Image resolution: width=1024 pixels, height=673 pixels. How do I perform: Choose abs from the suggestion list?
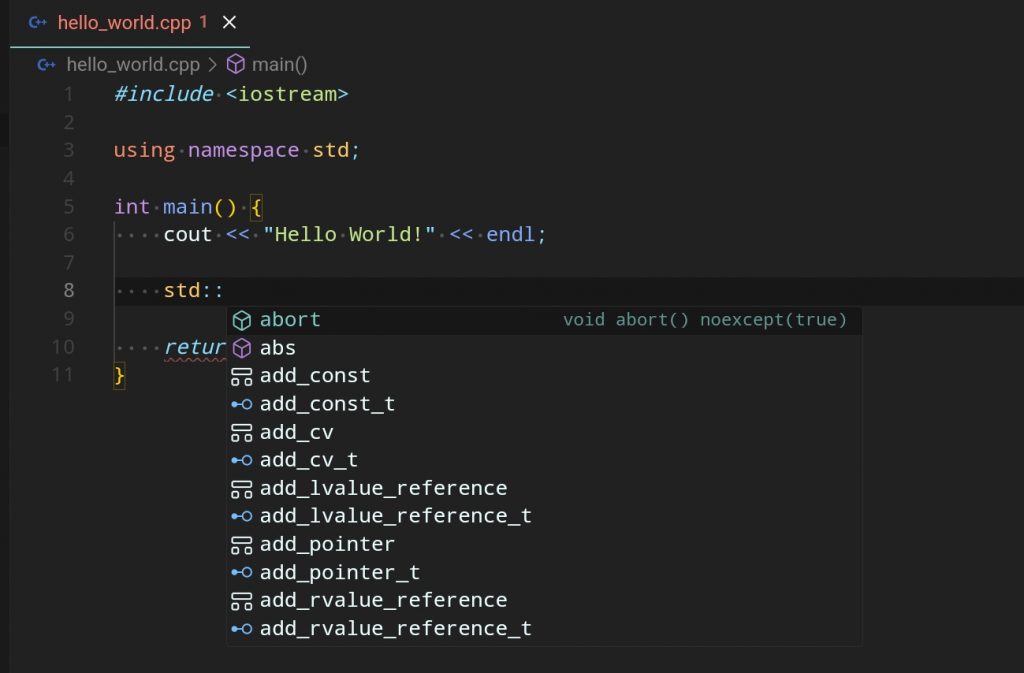click(x=277, y=348)
